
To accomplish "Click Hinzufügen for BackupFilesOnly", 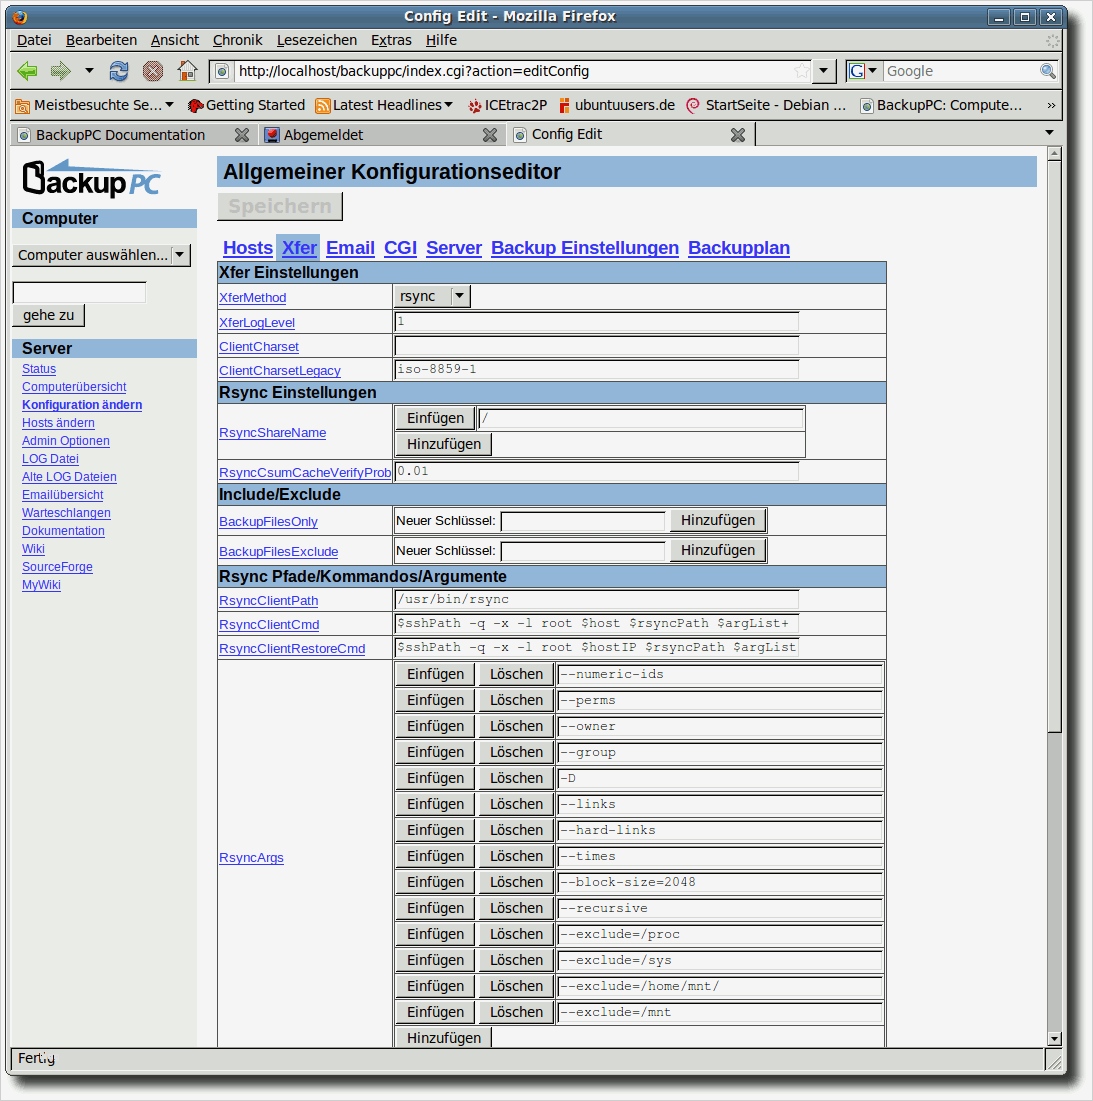I will (717, 520).
